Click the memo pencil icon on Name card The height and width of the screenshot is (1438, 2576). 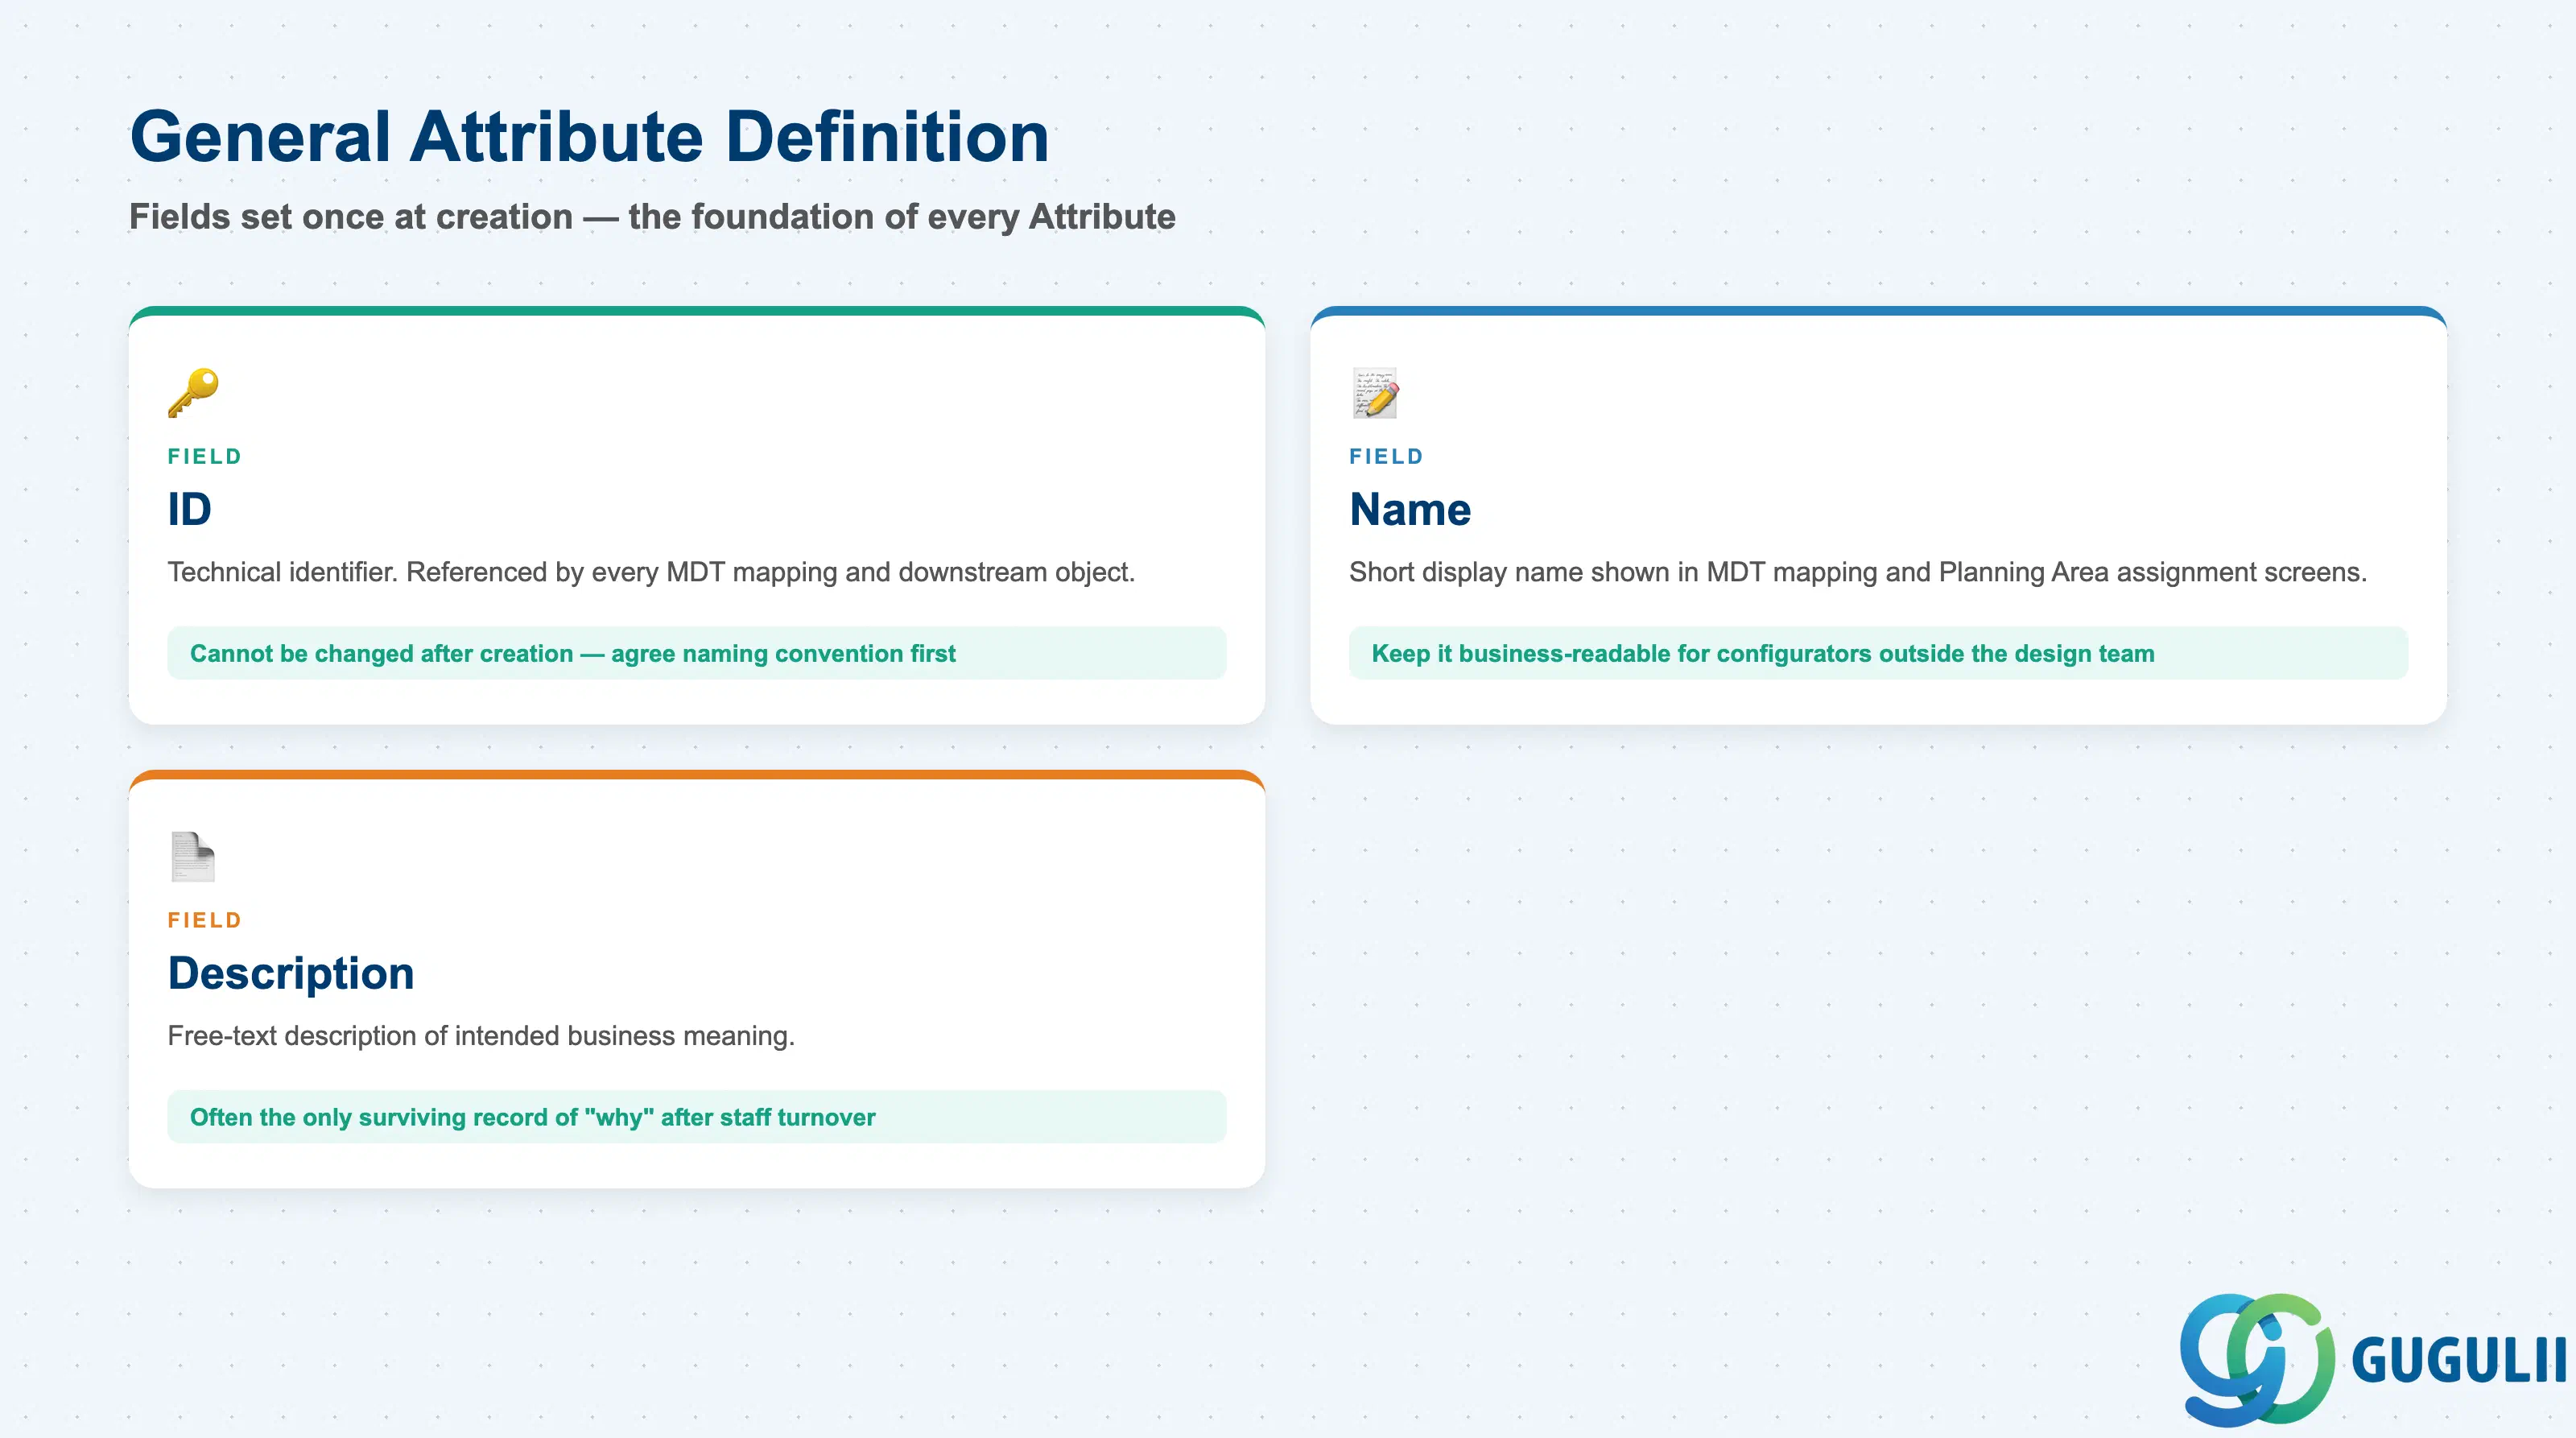click(1375, 393)
